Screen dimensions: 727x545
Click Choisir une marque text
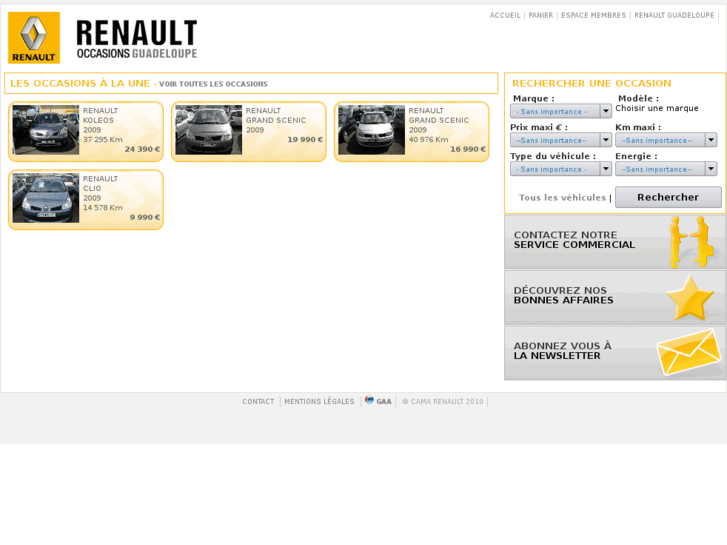[x=657, y=108]
